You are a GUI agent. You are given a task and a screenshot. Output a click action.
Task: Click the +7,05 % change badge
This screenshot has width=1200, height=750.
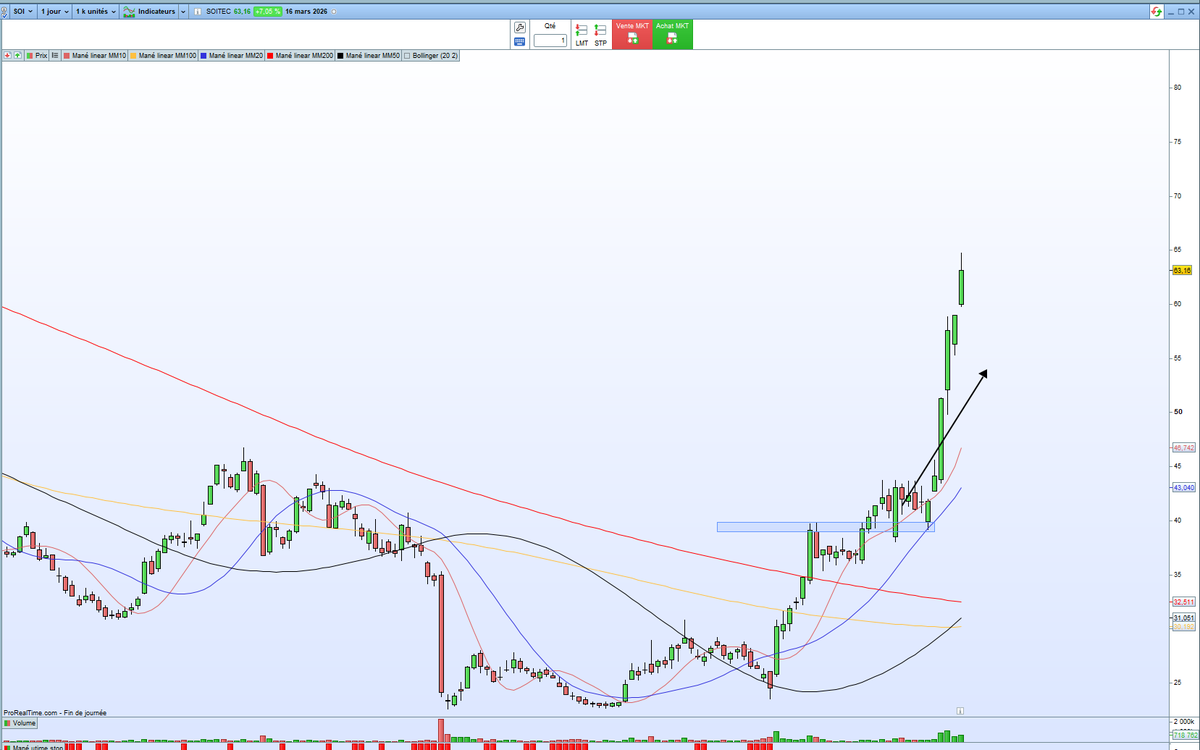point(268,11)
